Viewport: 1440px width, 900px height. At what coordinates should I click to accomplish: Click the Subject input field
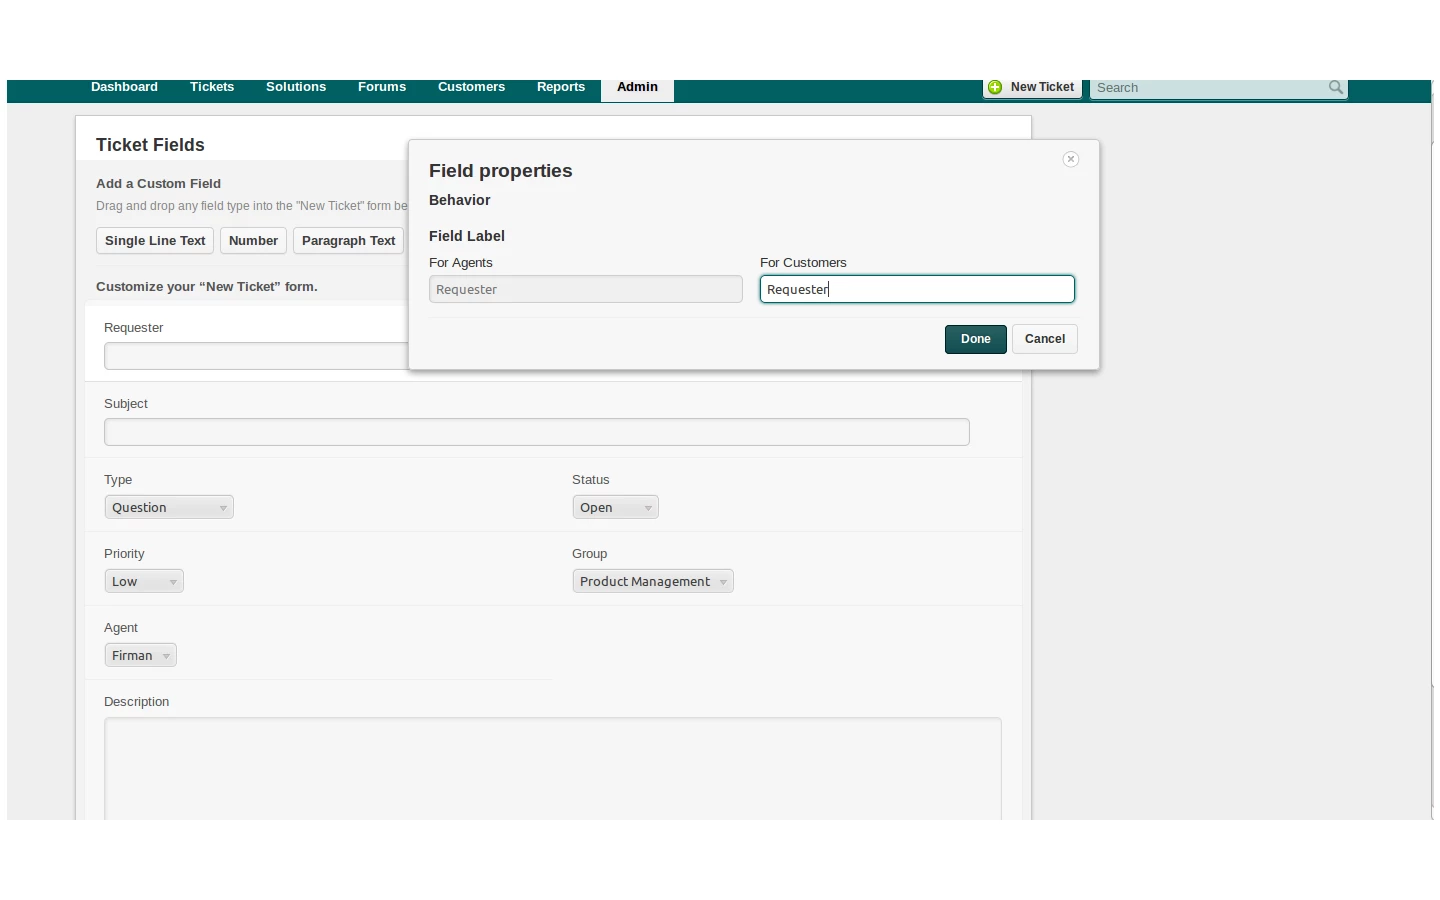(537, 432)
